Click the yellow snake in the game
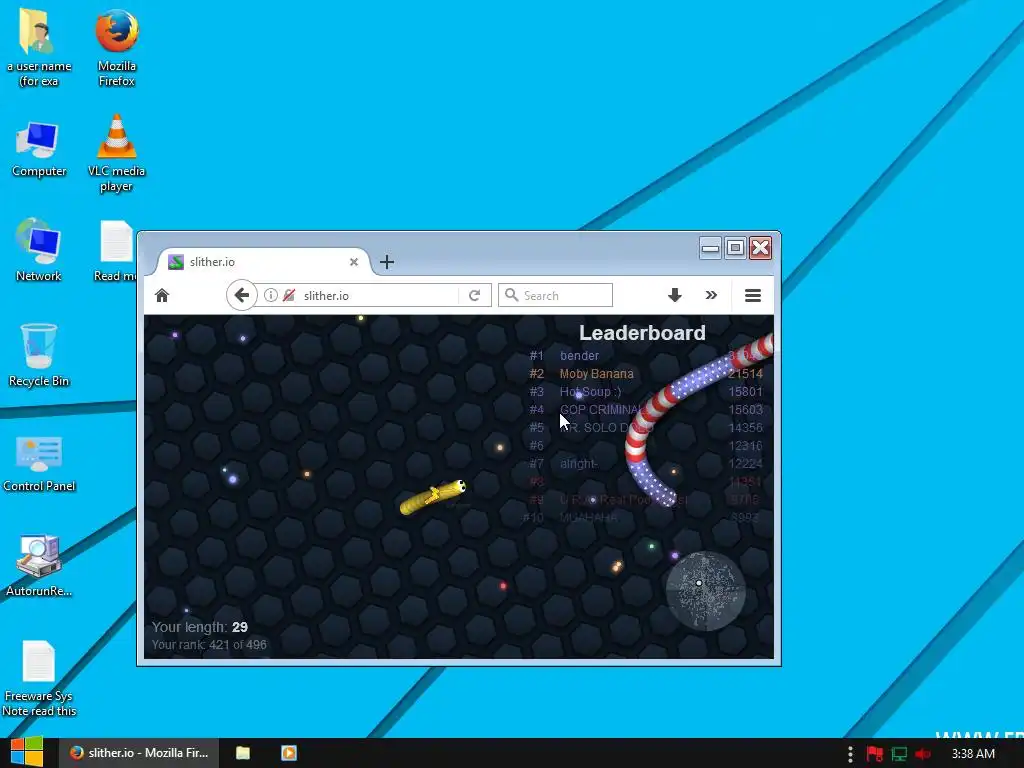The image size is (1024, 768). tap(432, 497)
